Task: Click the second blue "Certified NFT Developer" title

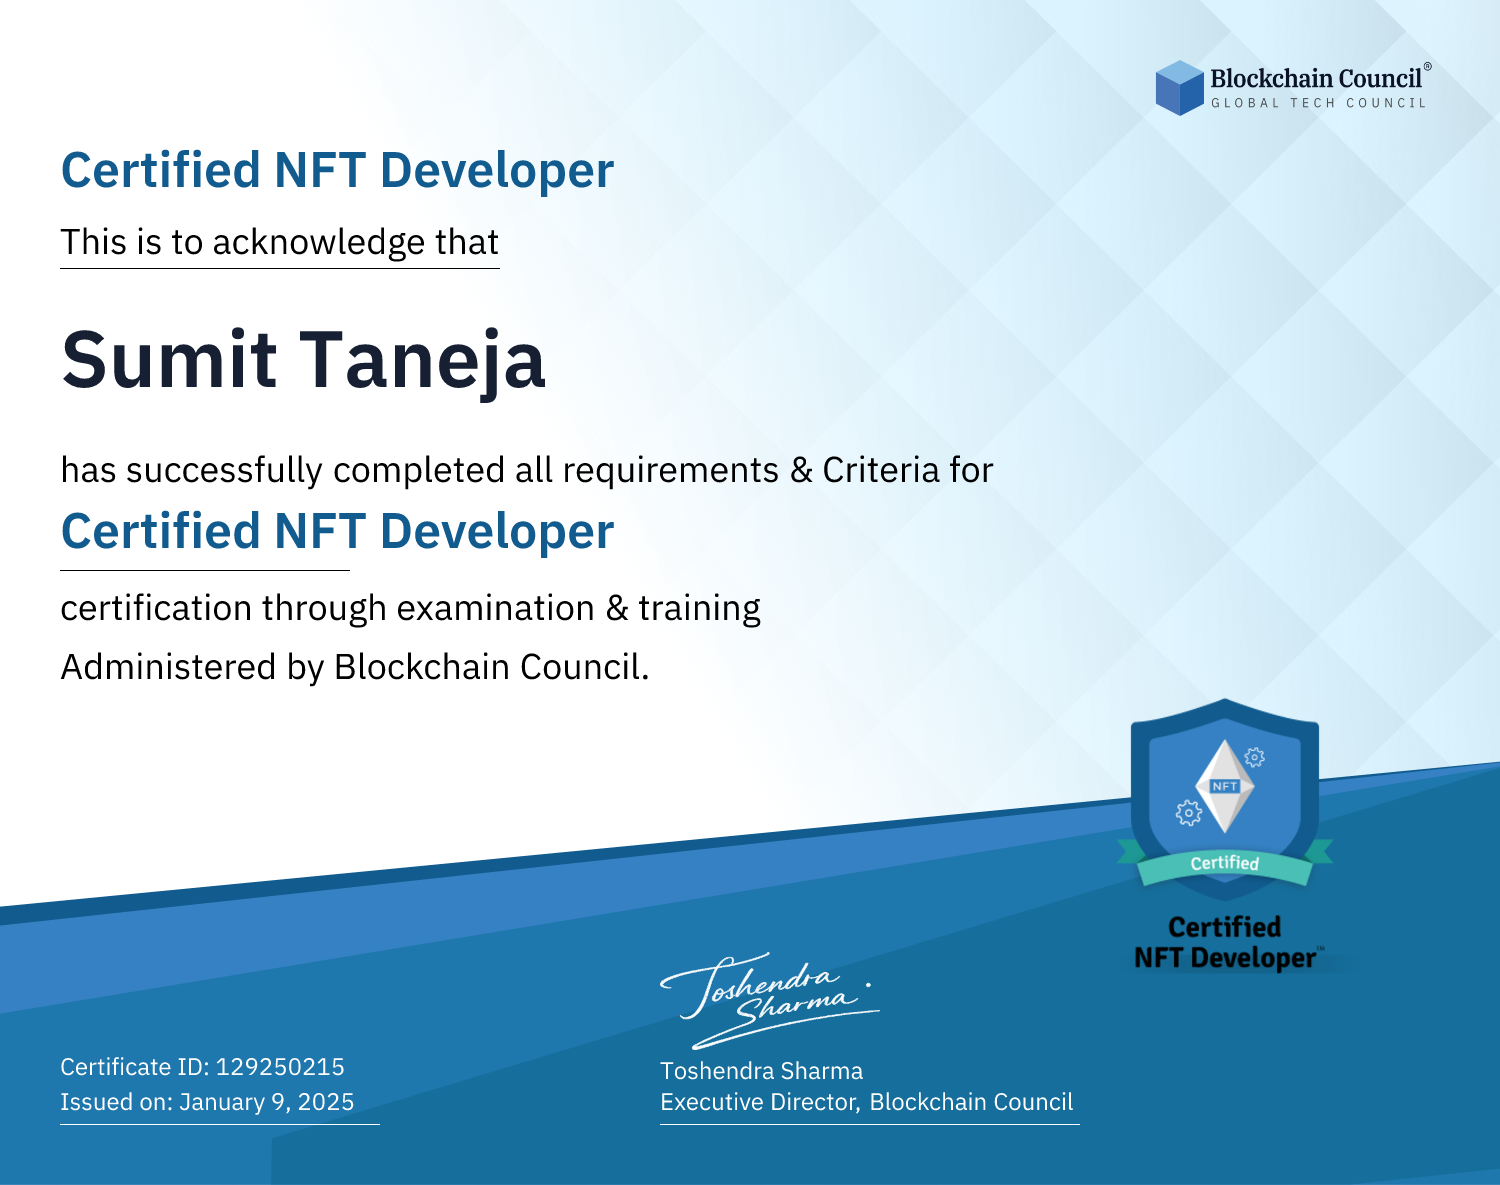Action: pos(337,531)
